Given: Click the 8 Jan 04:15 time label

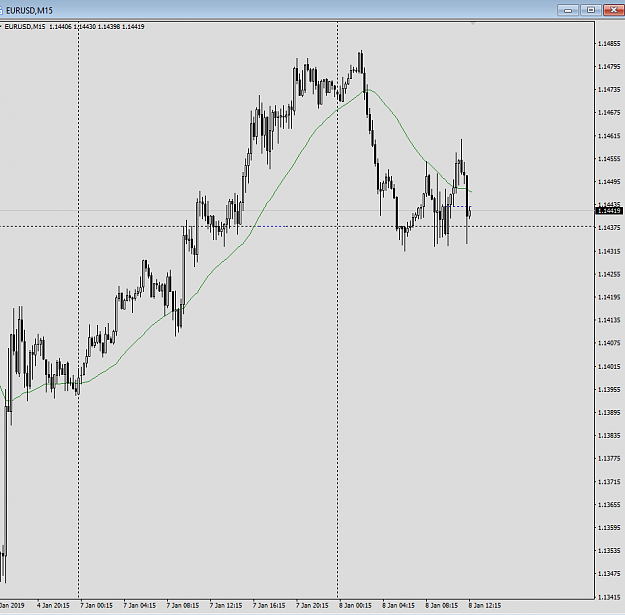Looking at the screenshot, I should point(398,605).
